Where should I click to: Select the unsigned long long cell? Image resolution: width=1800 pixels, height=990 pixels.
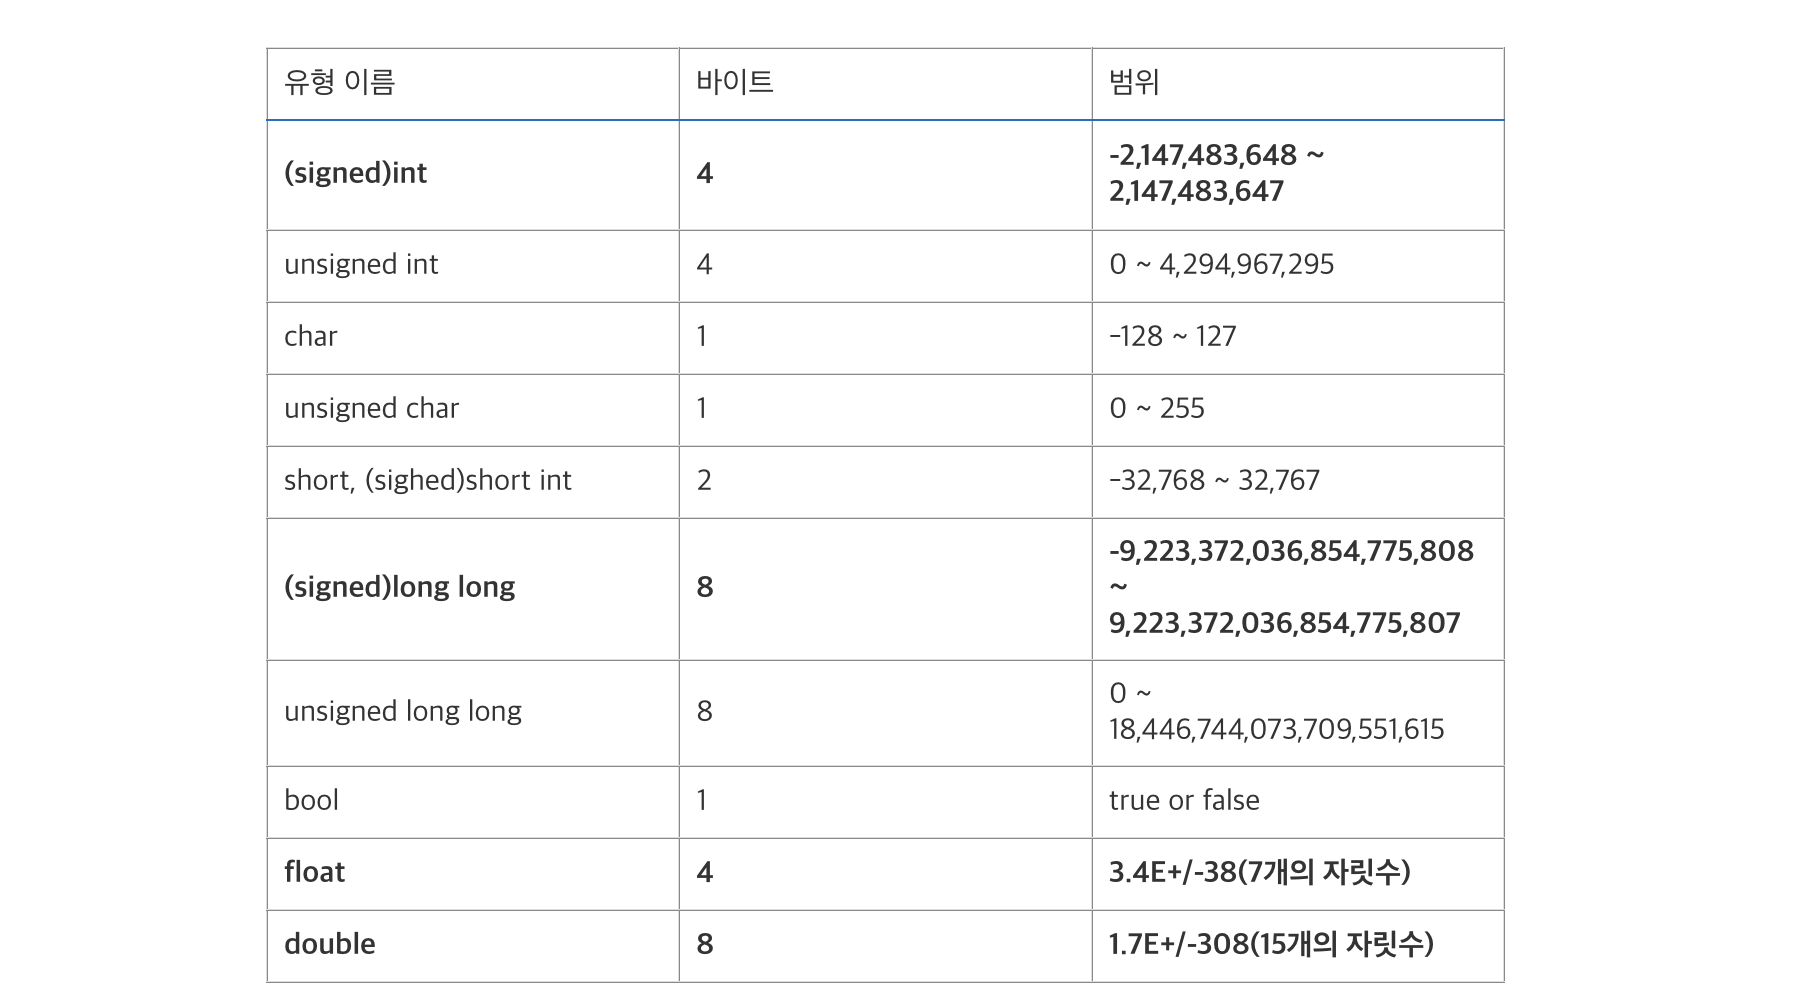[473, 713]
